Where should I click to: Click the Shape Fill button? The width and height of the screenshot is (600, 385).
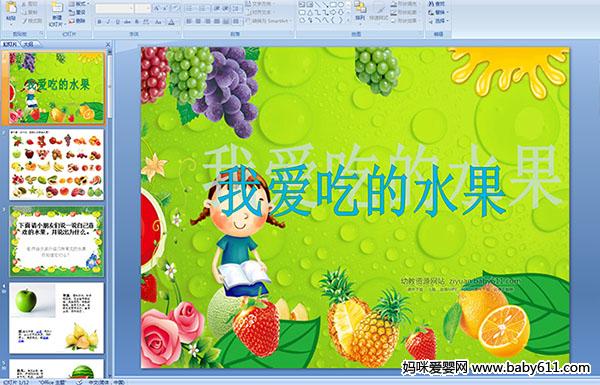(x=406, y=4)
